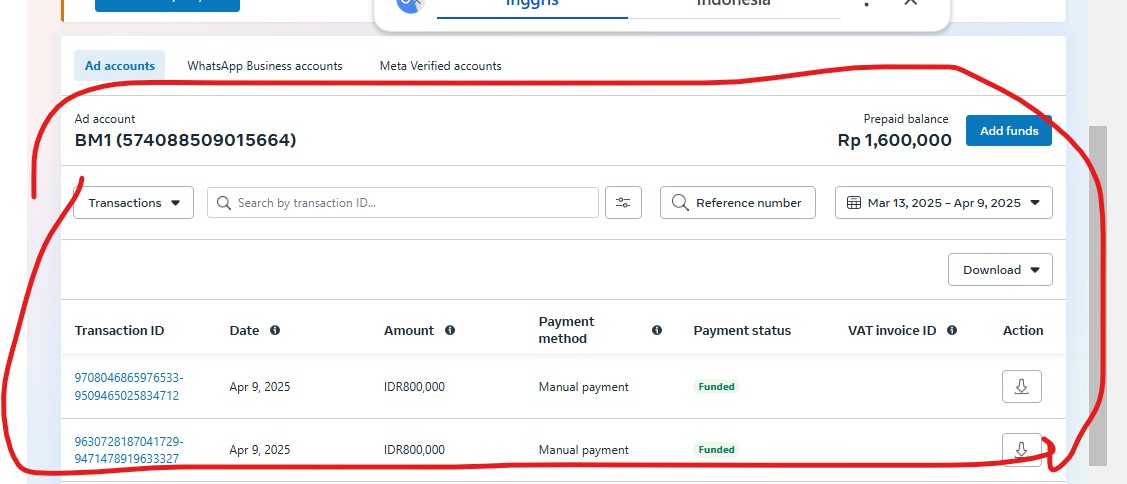The height and width of the screenshot is (484, 1127).
Task: Click the info icon beside Amount
Action: pos(450,330)
